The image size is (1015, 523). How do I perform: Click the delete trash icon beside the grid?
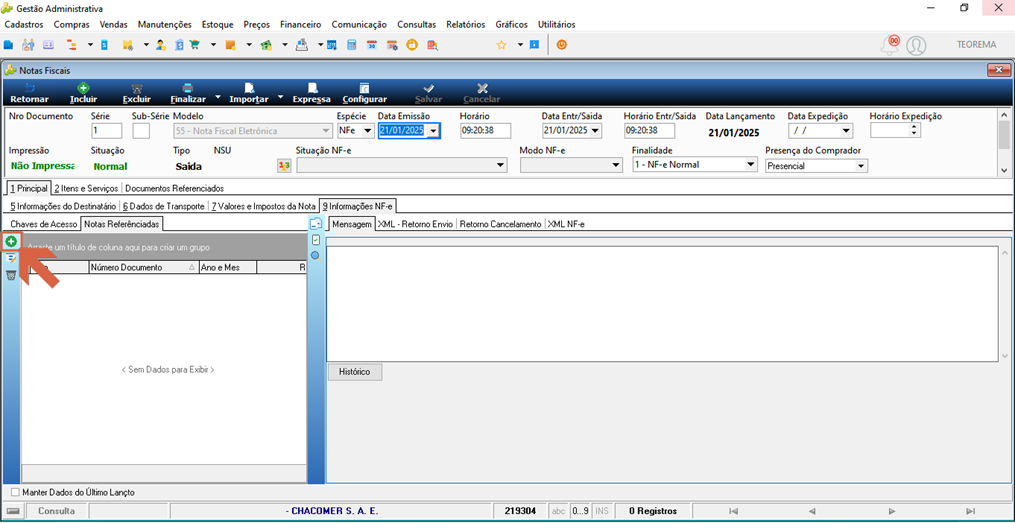click(11, 276)
